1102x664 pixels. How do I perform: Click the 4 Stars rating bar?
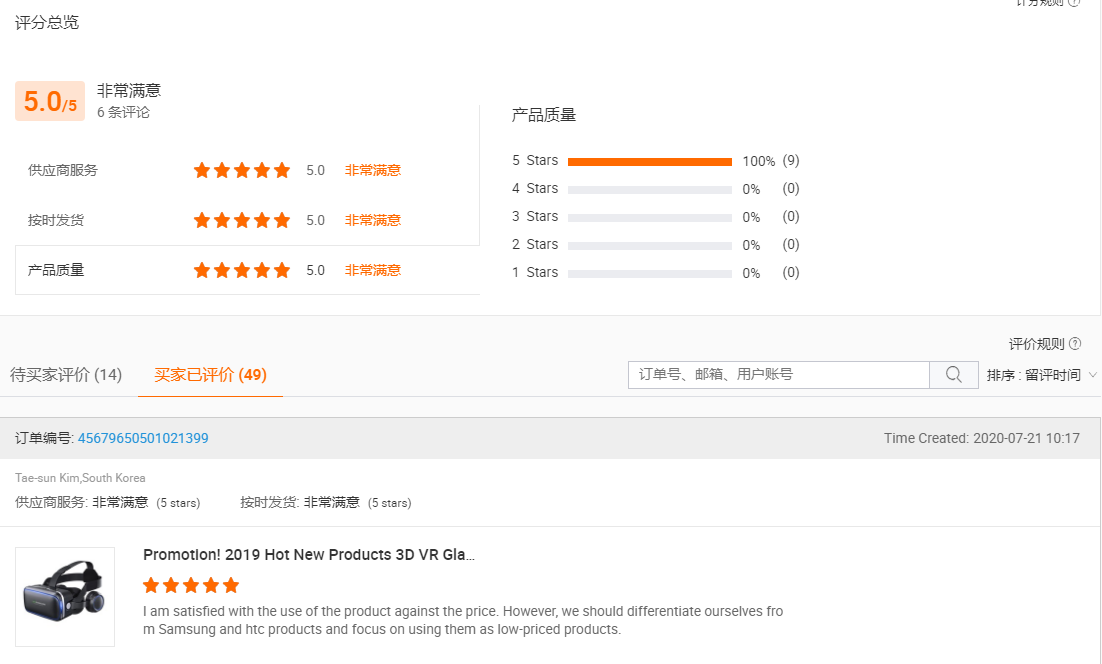(650, 189)
